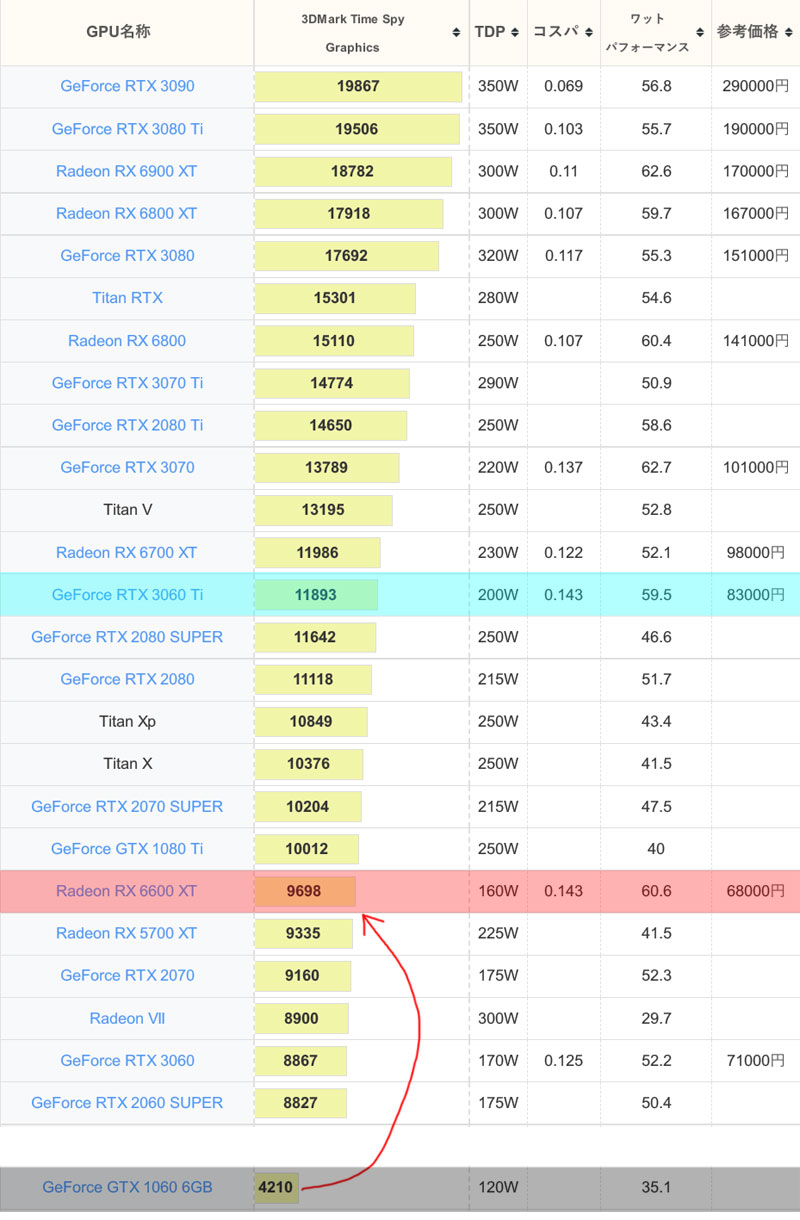Open GeForce GTX 1080 Ti link
This screenshot has width=800, height=1220.
click(x=127, y=849)
